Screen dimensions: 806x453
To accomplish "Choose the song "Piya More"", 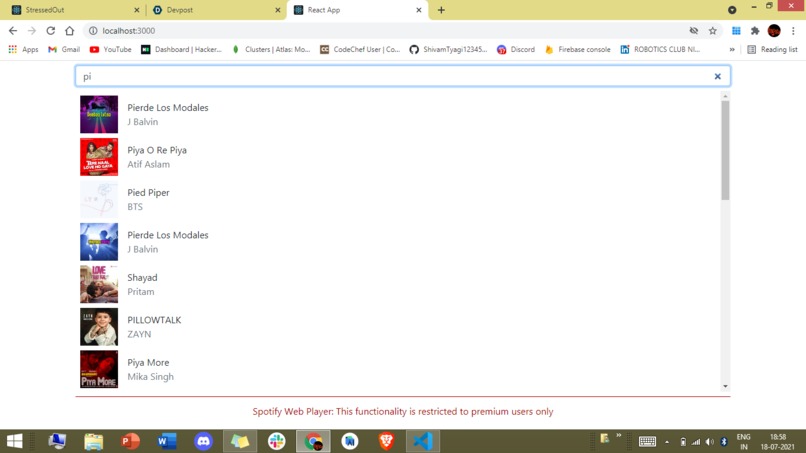I will pyautogui.click(x=148, y=363).
